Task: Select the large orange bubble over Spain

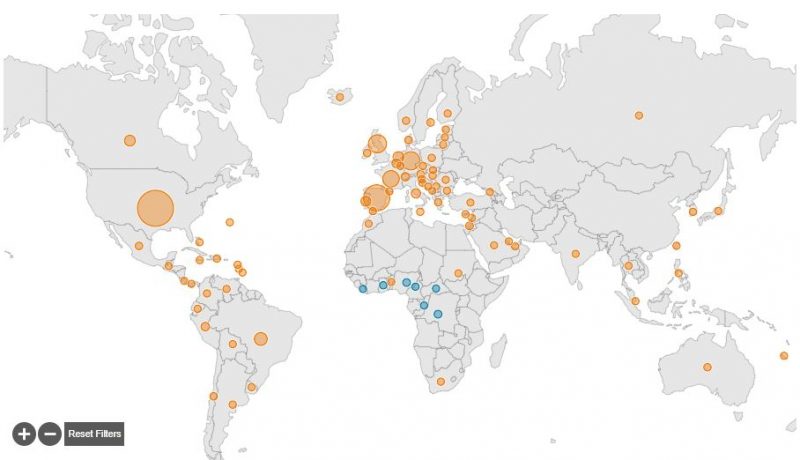Action: click(377, 198)
